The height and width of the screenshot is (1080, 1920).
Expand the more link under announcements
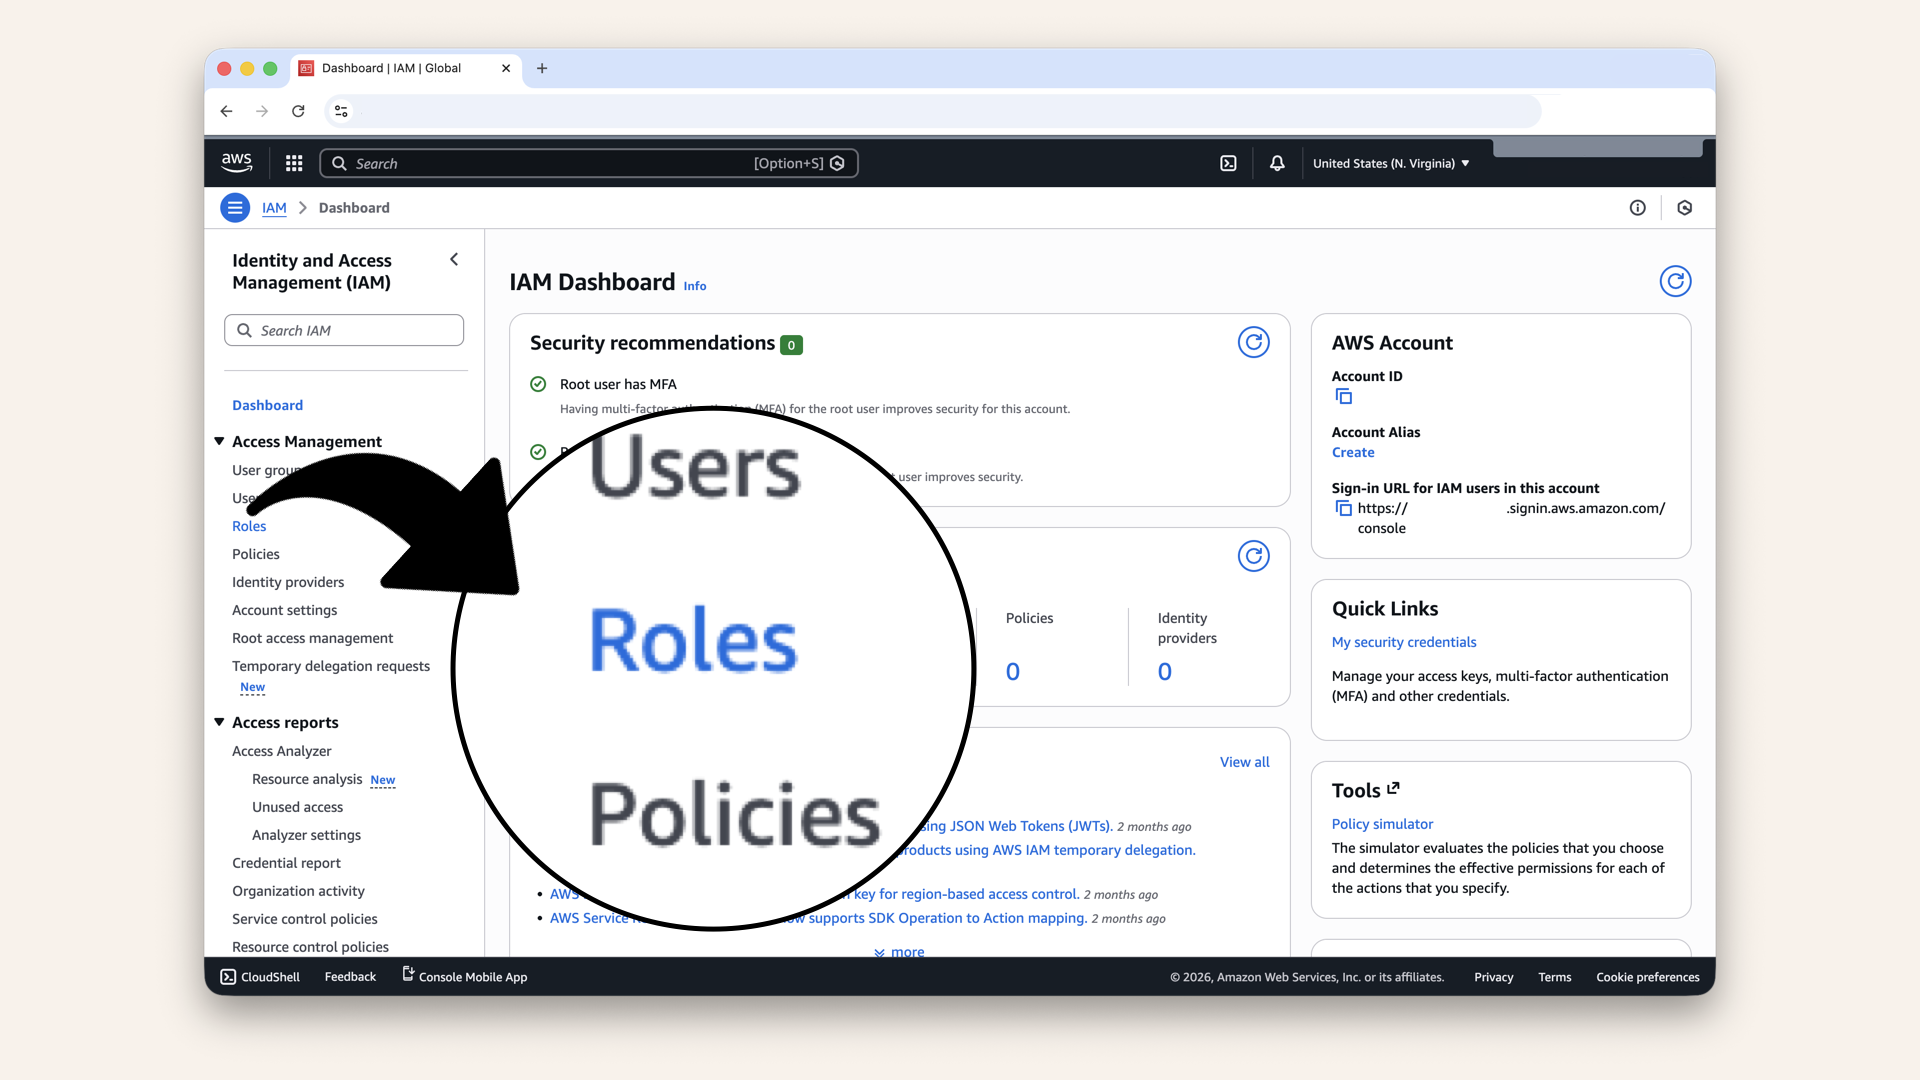[898, 951]
